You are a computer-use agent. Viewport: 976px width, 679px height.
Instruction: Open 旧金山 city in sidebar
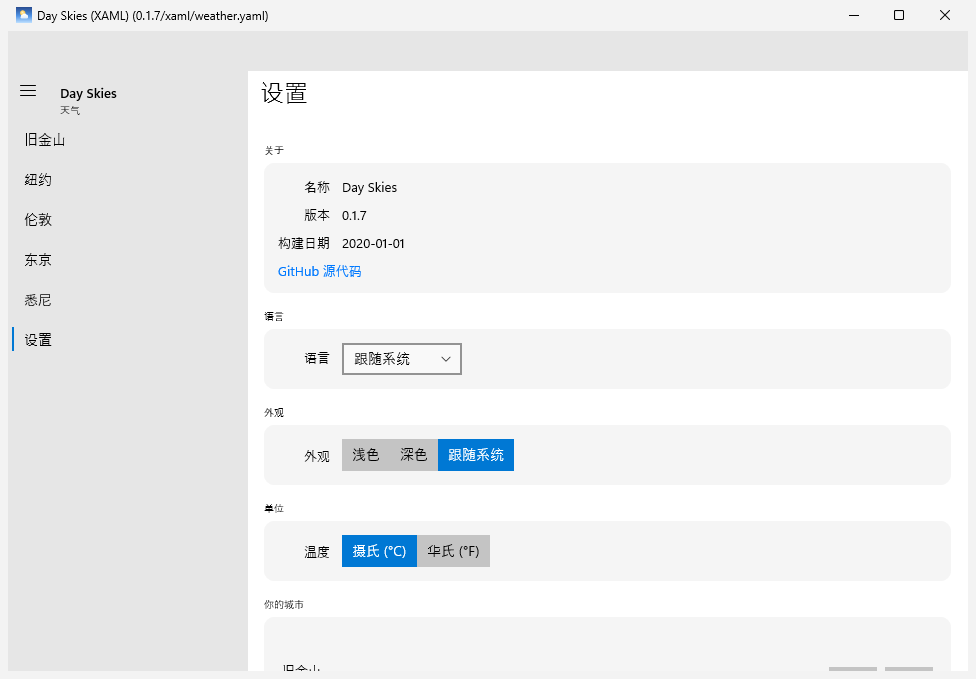click(x=128, y=140)
